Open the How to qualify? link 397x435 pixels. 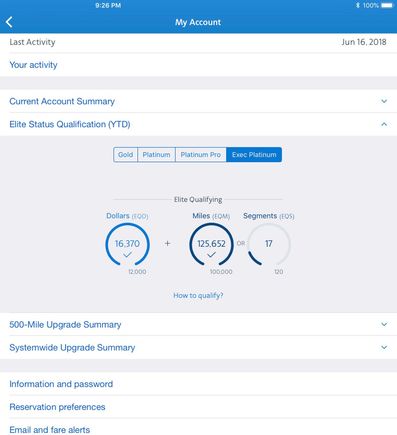tap(198, 295)
